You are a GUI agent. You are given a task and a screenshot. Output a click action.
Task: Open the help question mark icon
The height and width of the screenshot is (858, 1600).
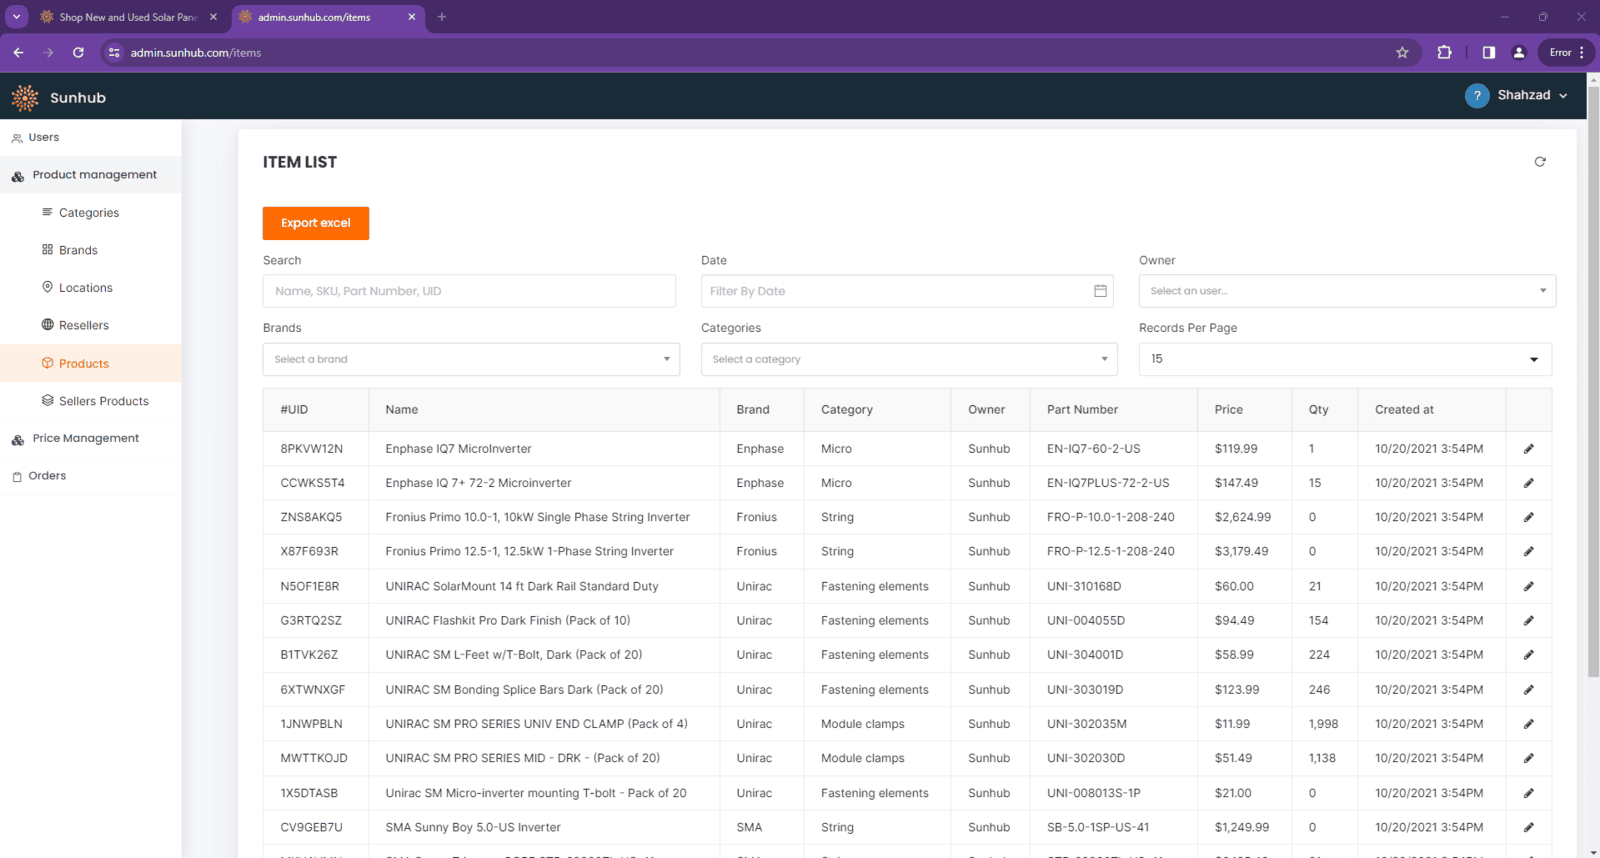click(x=1477, y=96)
